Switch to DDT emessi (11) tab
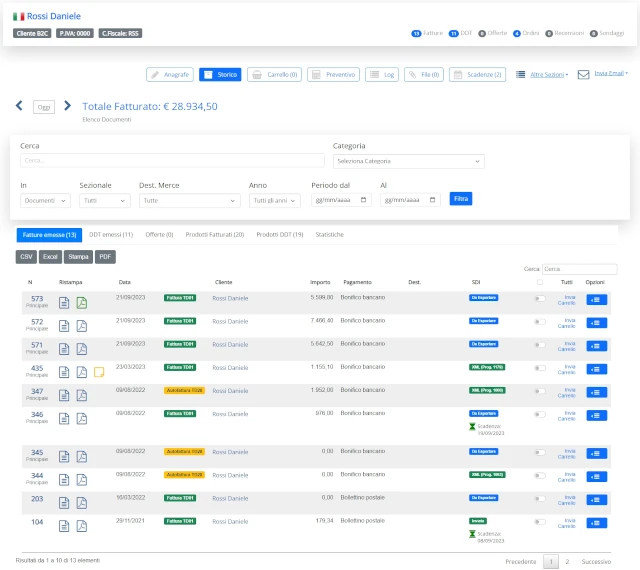This screenshot has height=570, width=640. [111, 235]
